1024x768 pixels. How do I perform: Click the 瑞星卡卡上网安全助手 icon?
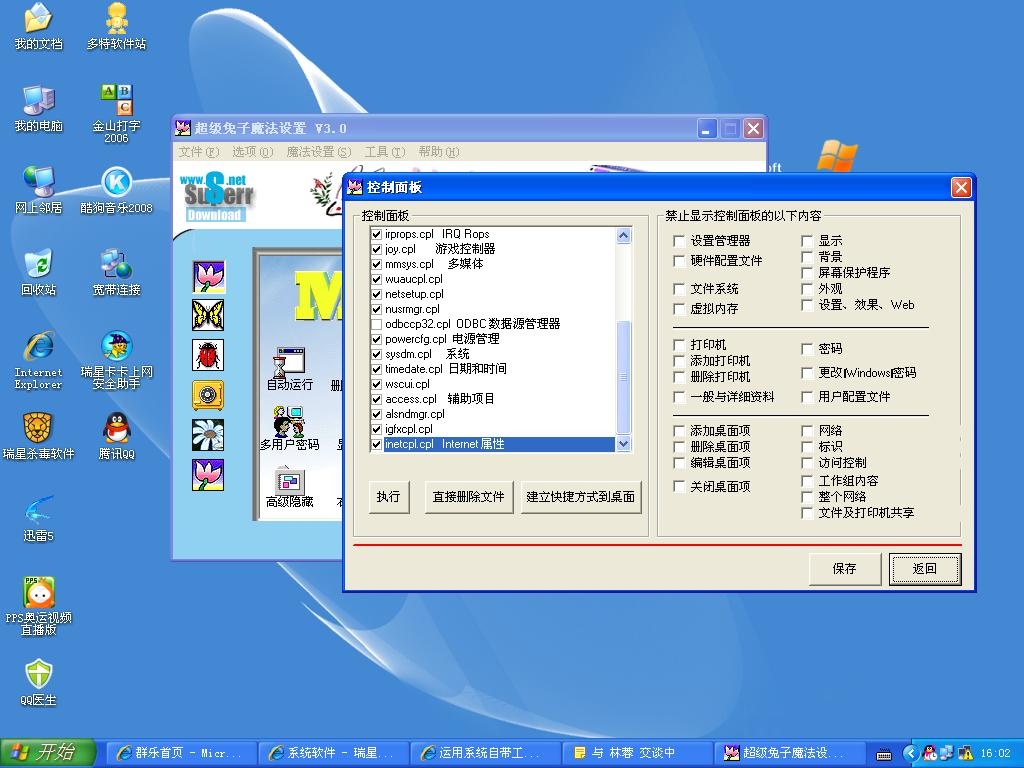(x=116, y=360)
